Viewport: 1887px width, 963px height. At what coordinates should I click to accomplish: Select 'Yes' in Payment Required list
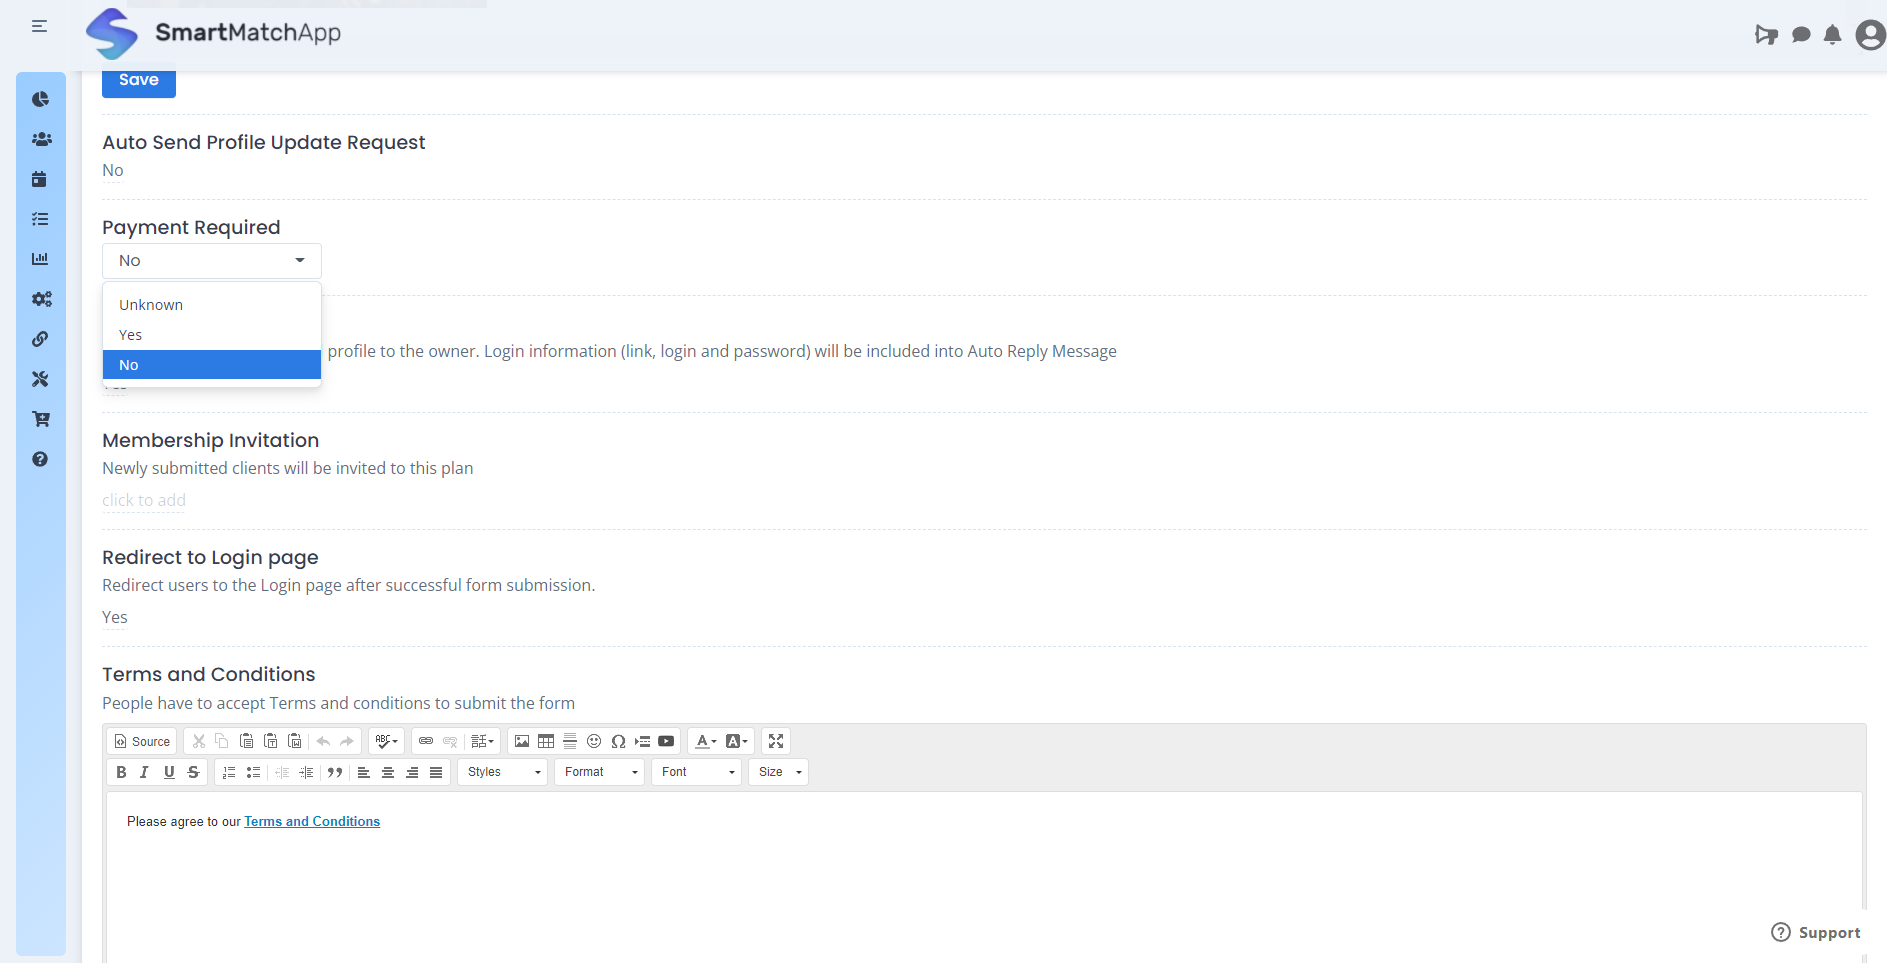coord(131,335)
